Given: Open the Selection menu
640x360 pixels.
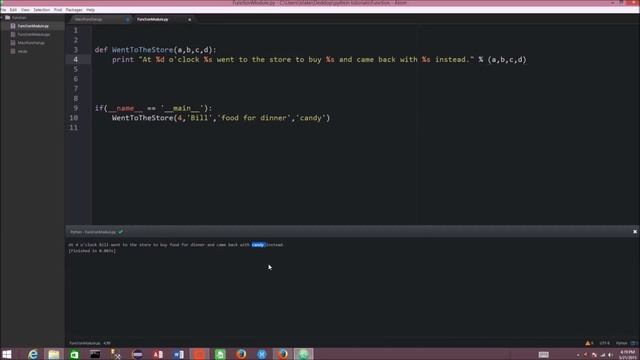Looking at the screenshot, I should (42, 9).
